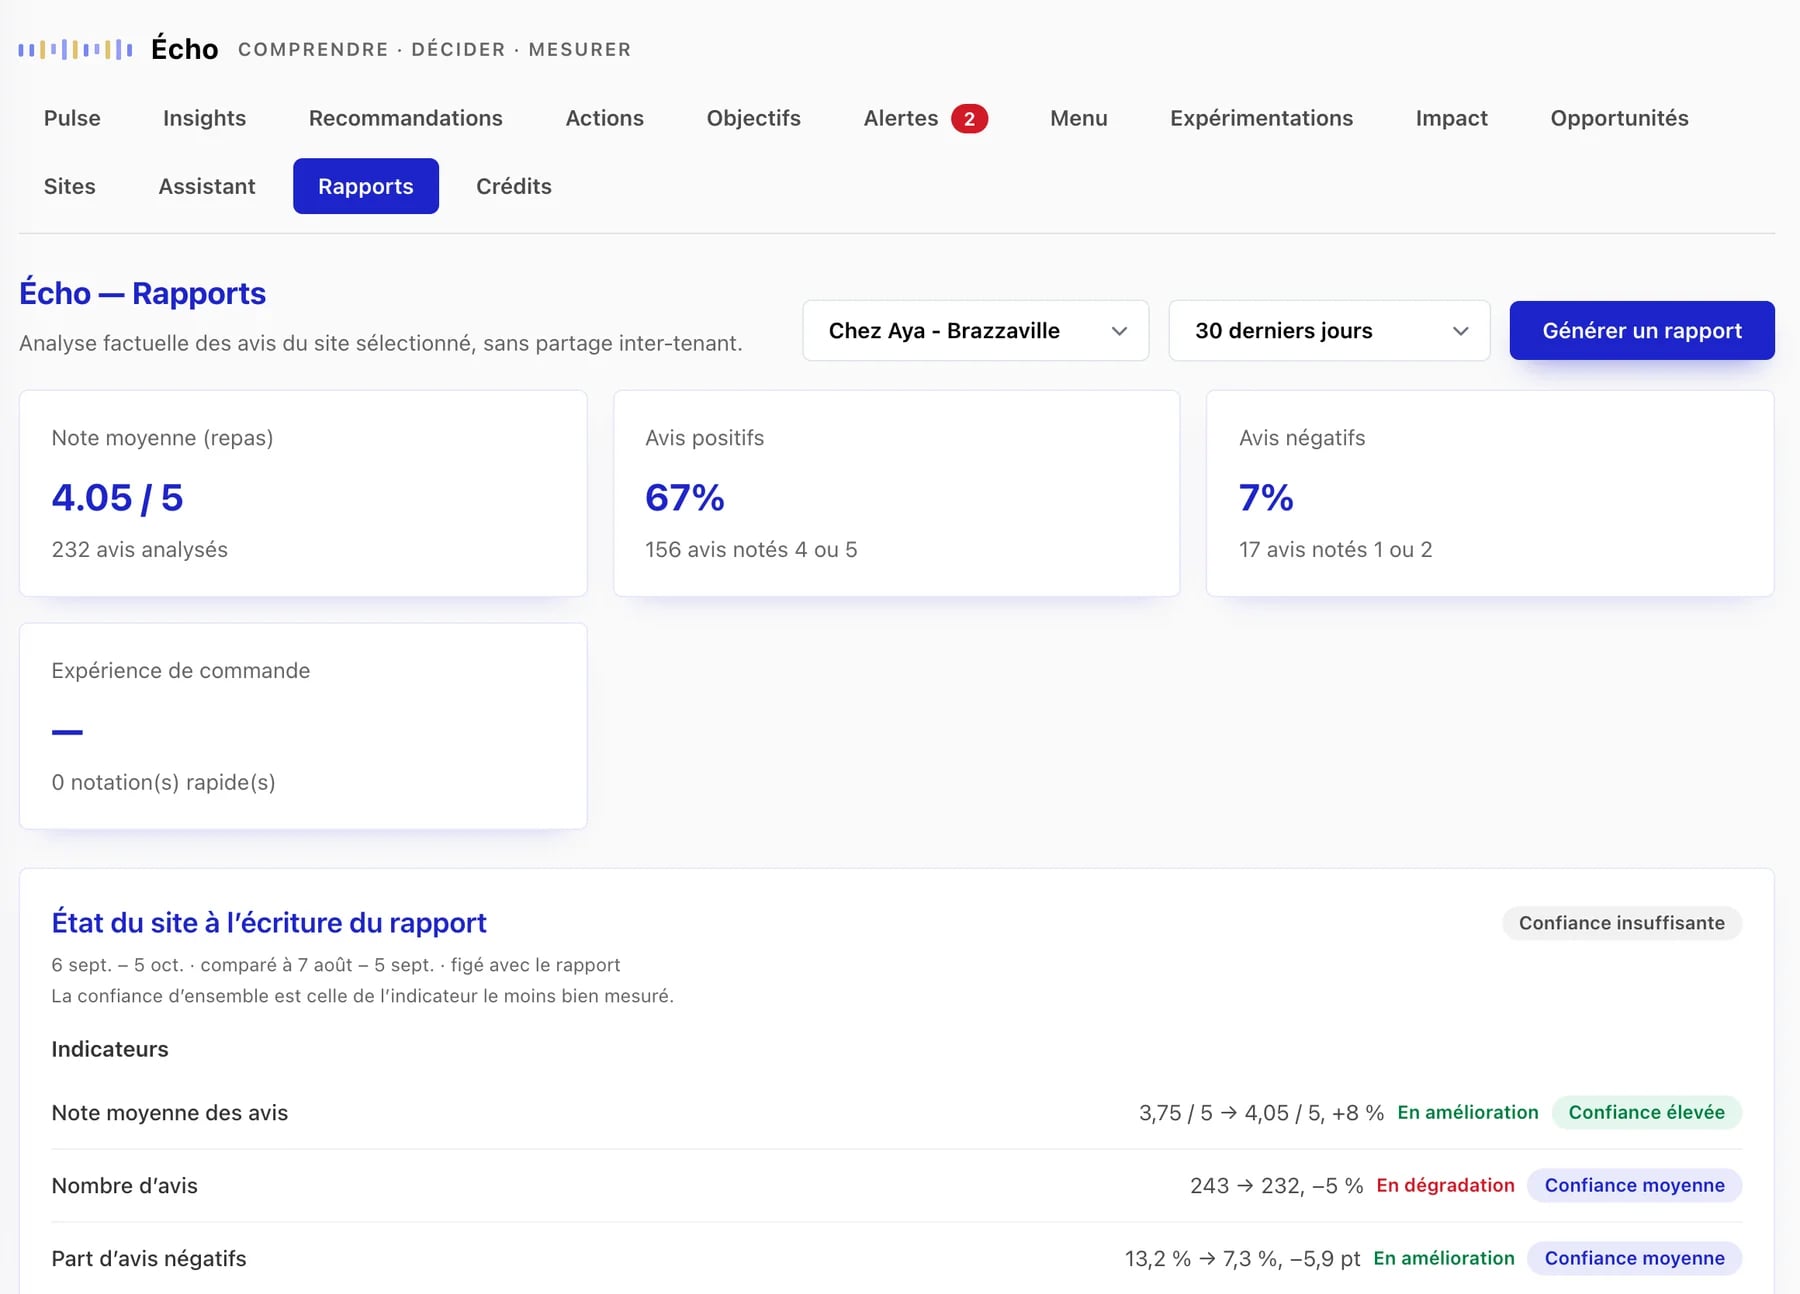This screenshot has height=1294, width=1800.
Task: Go to the Impact tab
Action: pos(1451,118)
